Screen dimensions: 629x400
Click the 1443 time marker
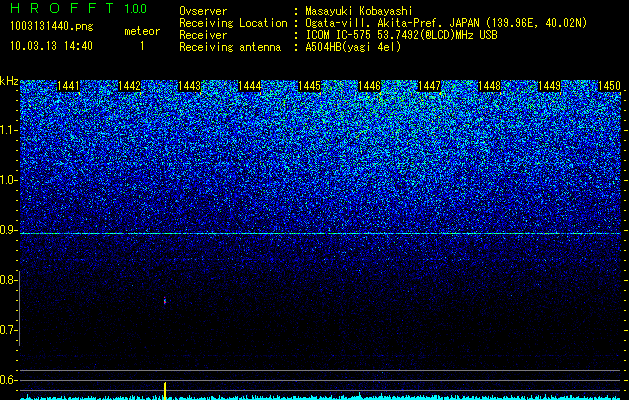[x=189, y=86]
